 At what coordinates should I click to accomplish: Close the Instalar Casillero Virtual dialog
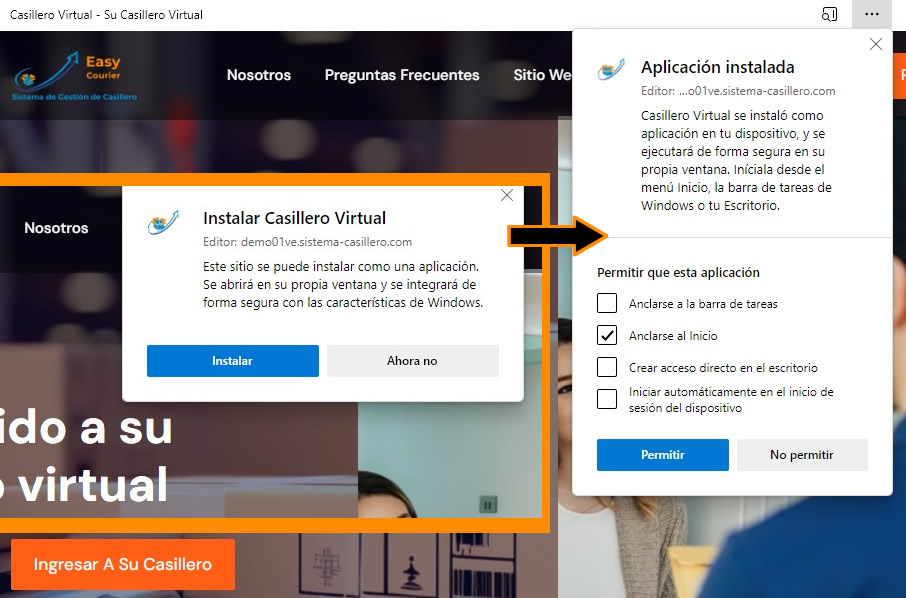pos(507,195)
